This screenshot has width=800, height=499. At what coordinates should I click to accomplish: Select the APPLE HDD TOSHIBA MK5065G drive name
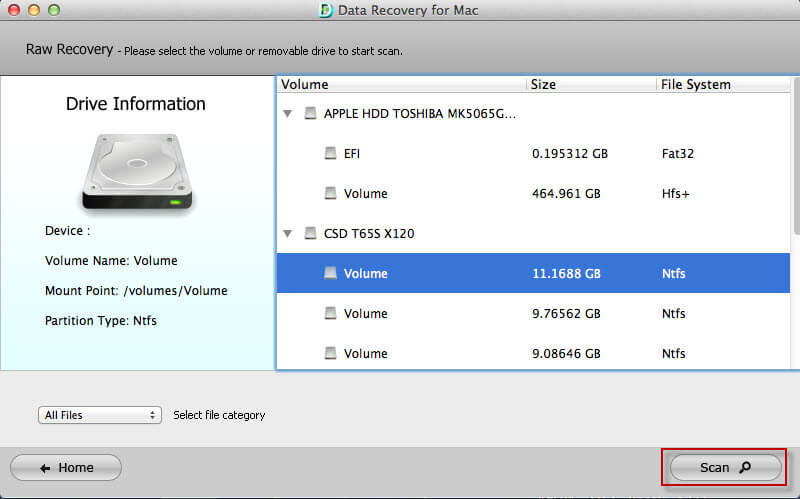click(x=419, y=114)
